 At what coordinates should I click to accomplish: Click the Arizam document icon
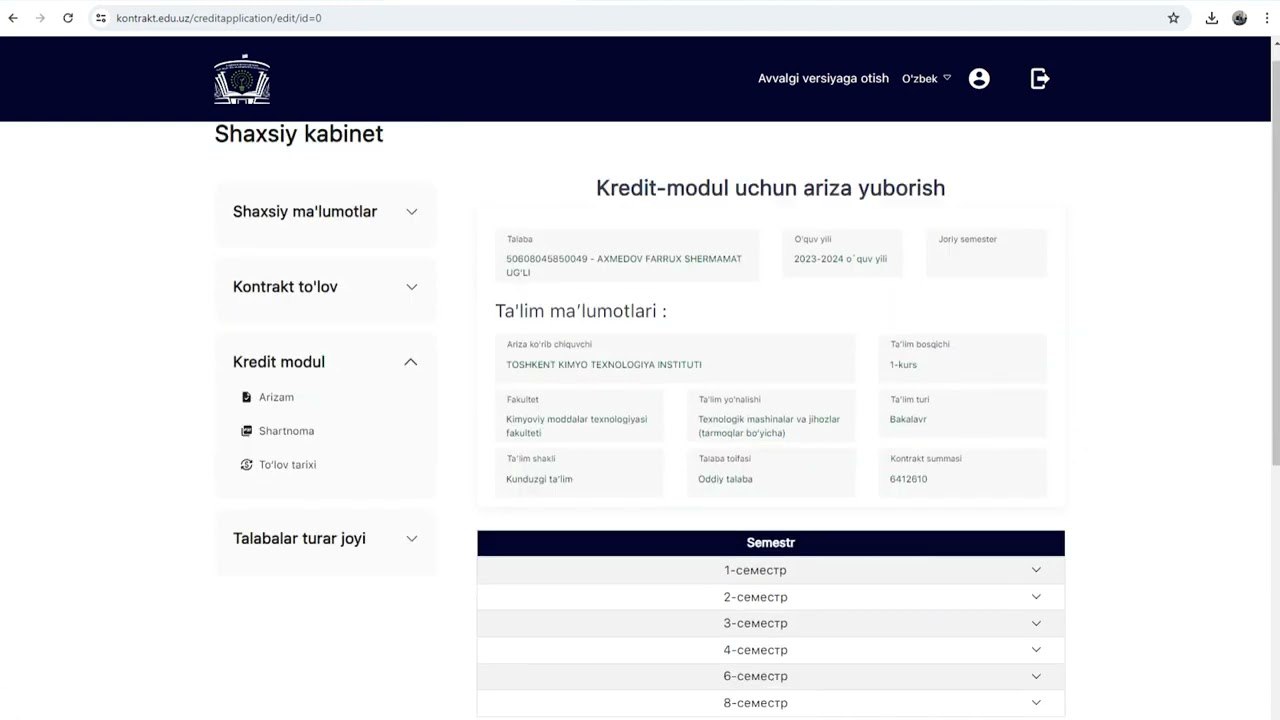247,397
